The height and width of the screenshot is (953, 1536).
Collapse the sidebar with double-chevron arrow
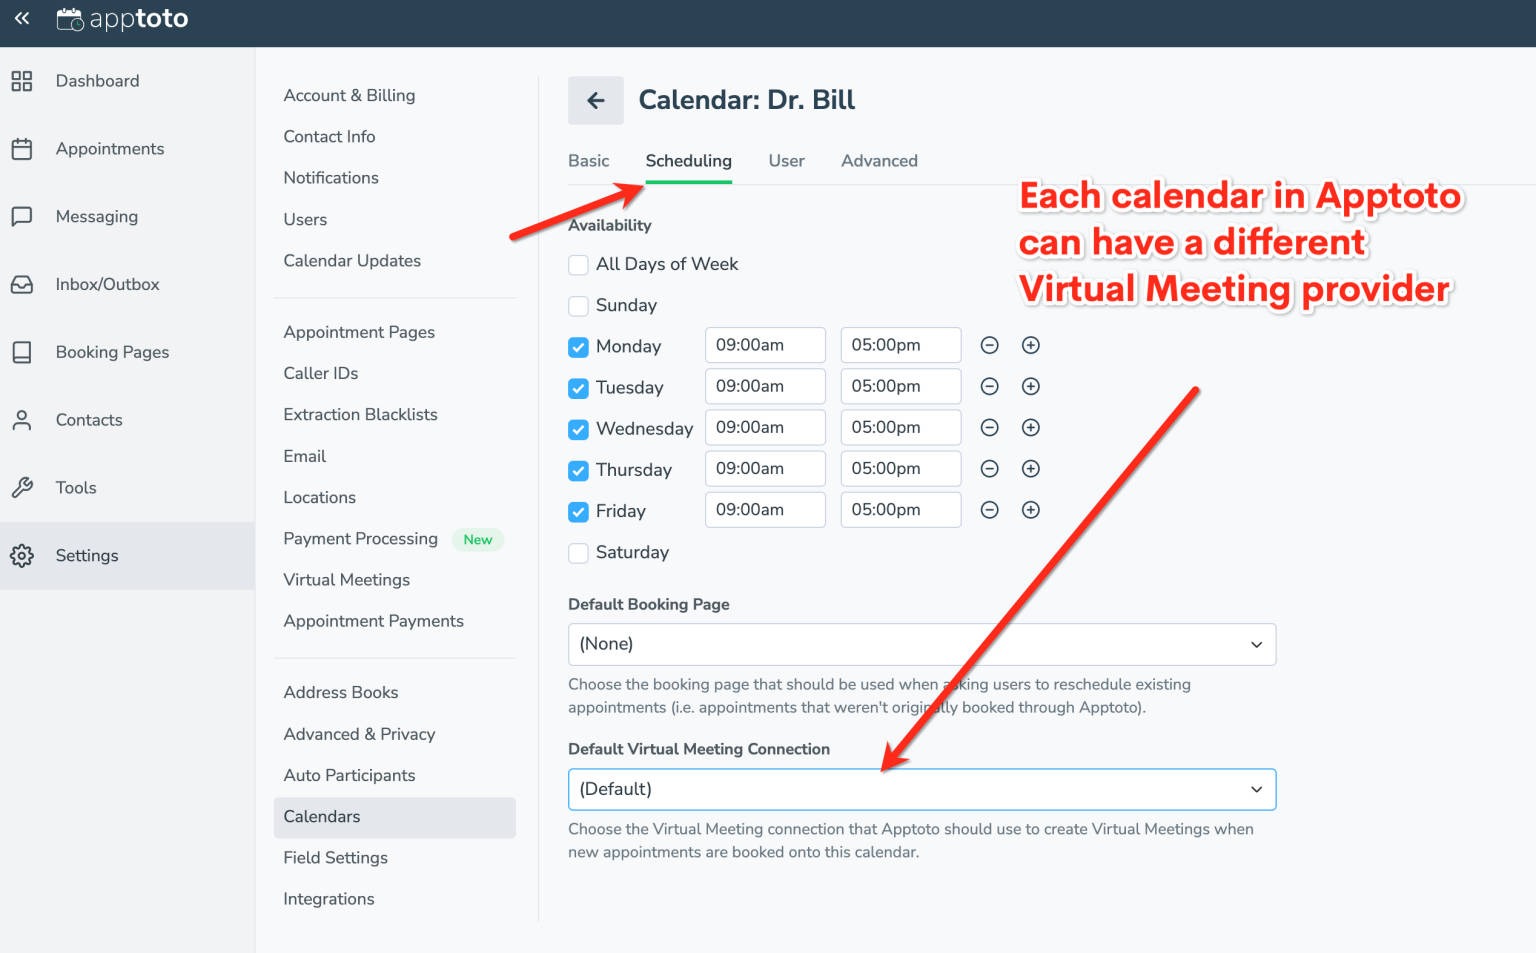tap(21, 17)
